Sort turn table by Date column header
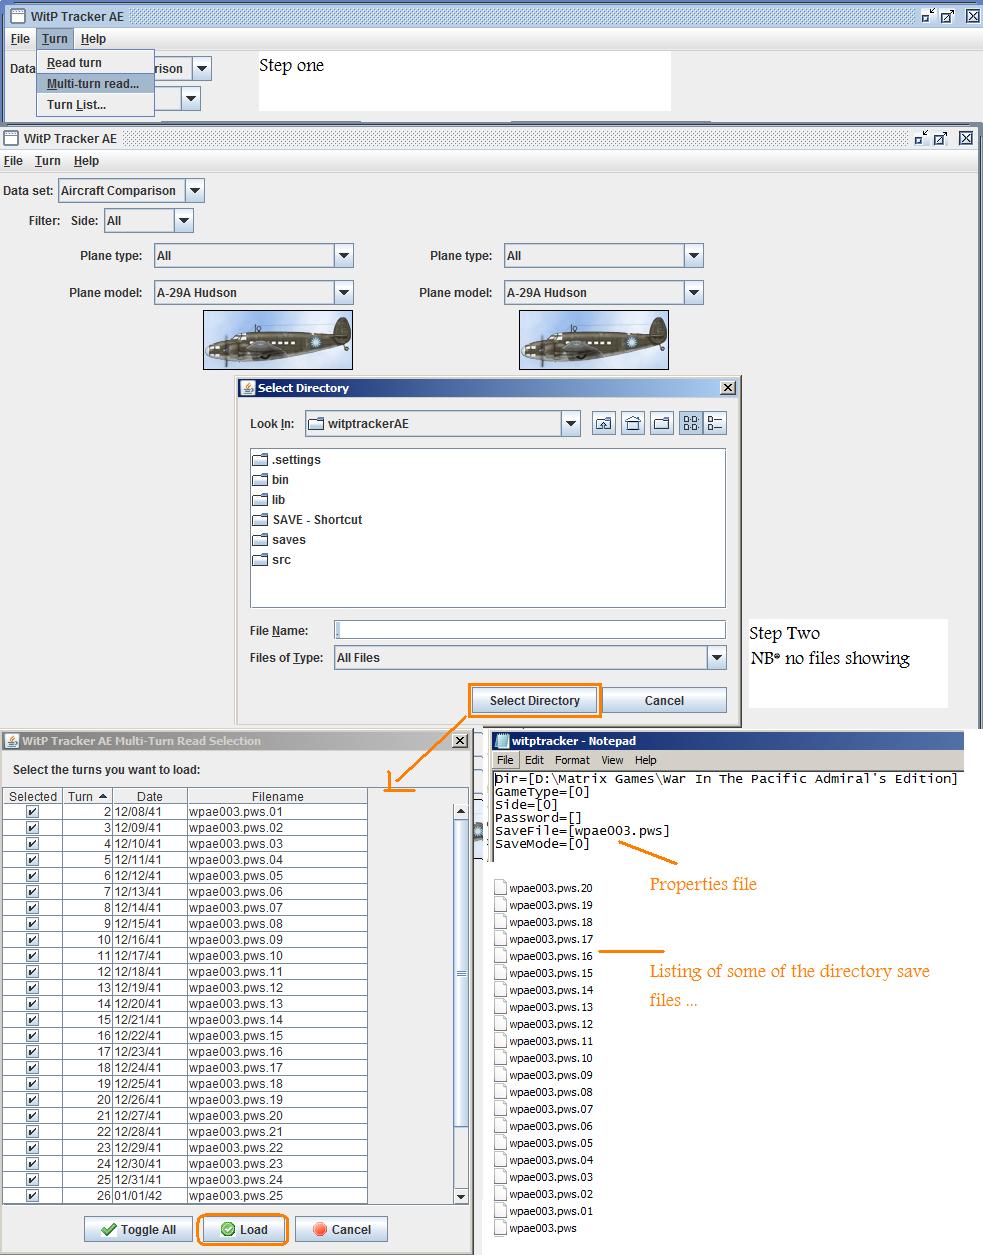The image size is (983, 1255). pyautogui.click(x=150, y=797)
